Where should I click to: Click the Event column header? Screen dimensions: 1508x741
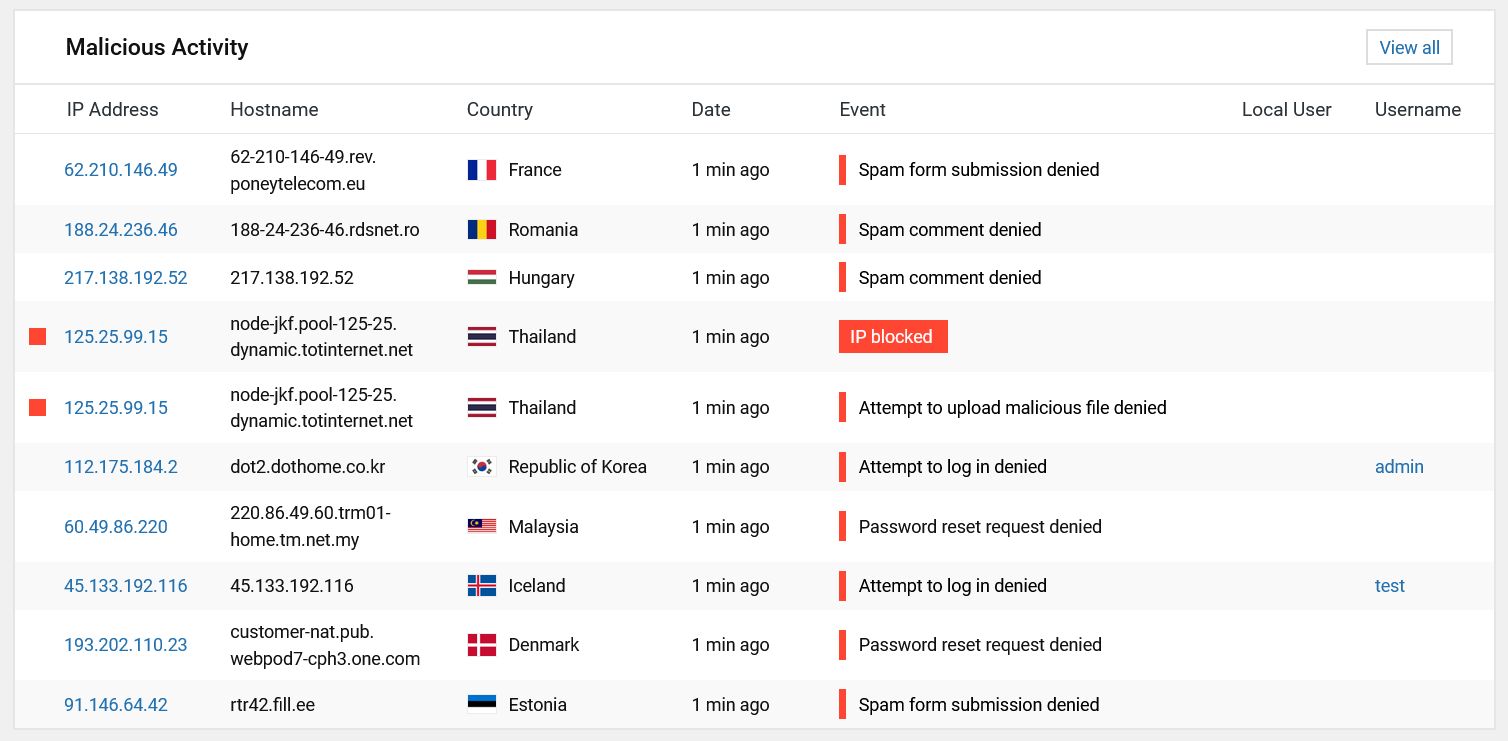[x=862, y=110]
